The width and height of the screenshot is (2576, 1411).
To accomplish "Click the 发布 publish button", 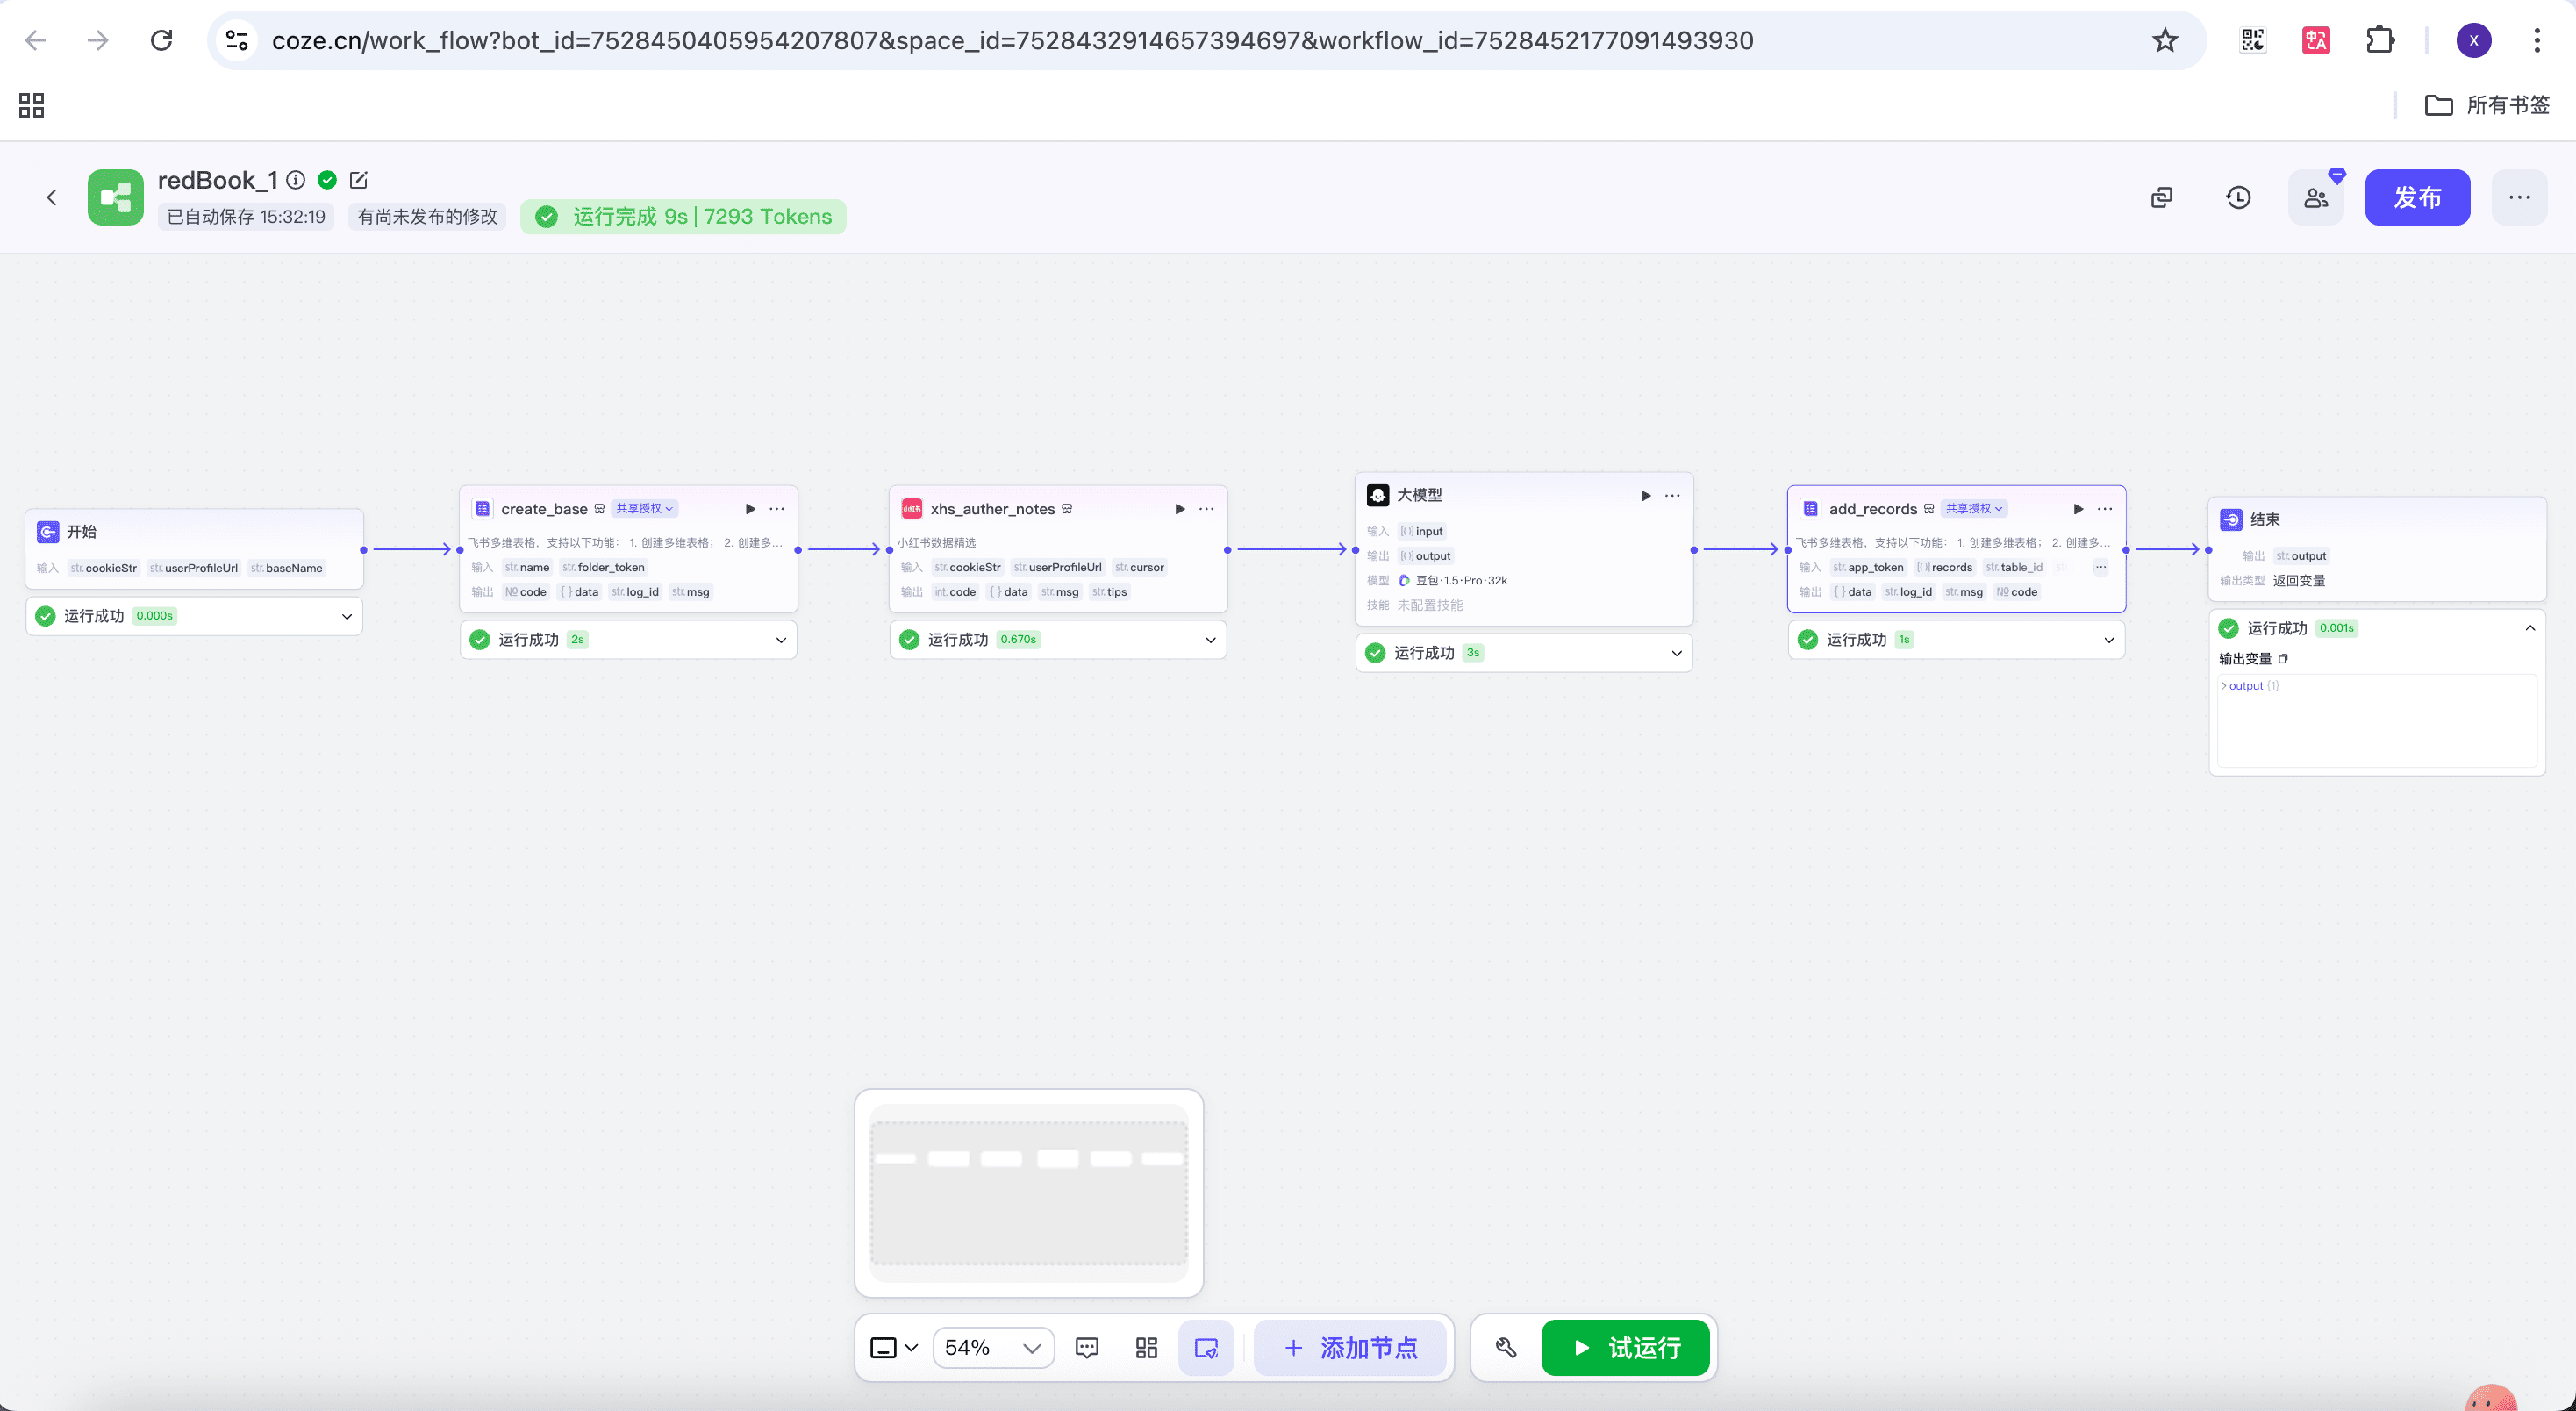I will [x=2416, y=197].
